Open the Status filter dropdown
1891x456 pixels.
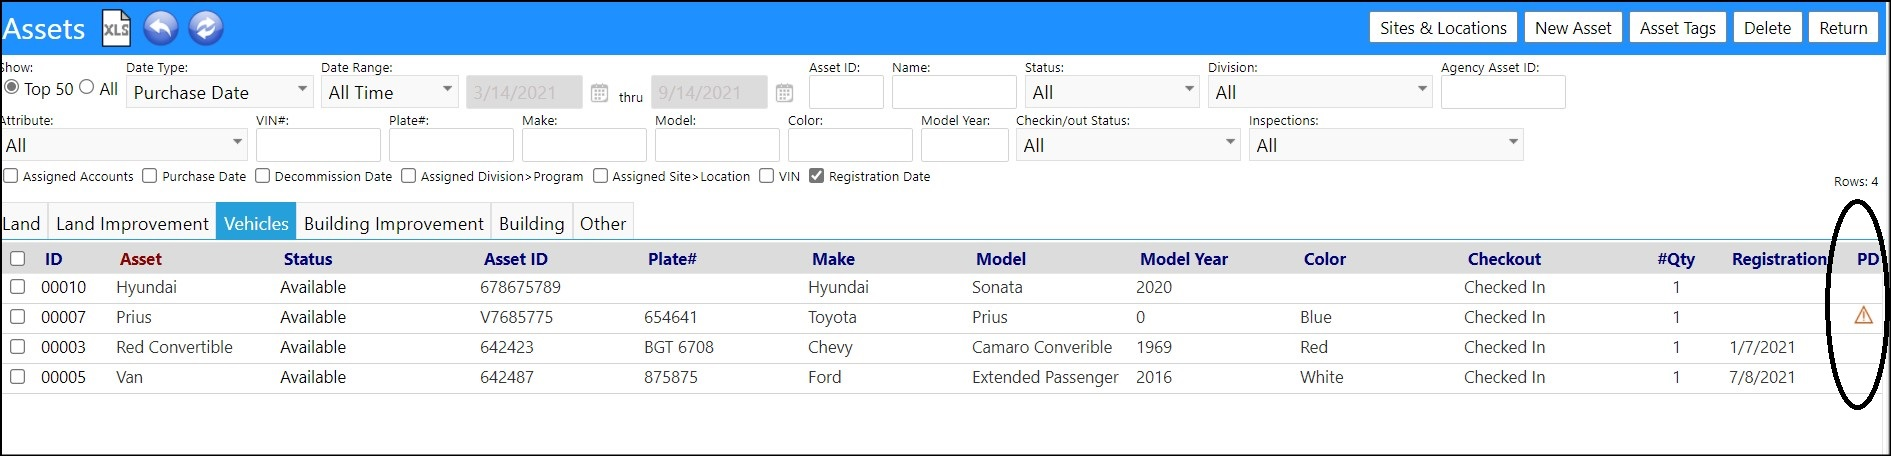pyautogui.click(x=1112, y=92)
